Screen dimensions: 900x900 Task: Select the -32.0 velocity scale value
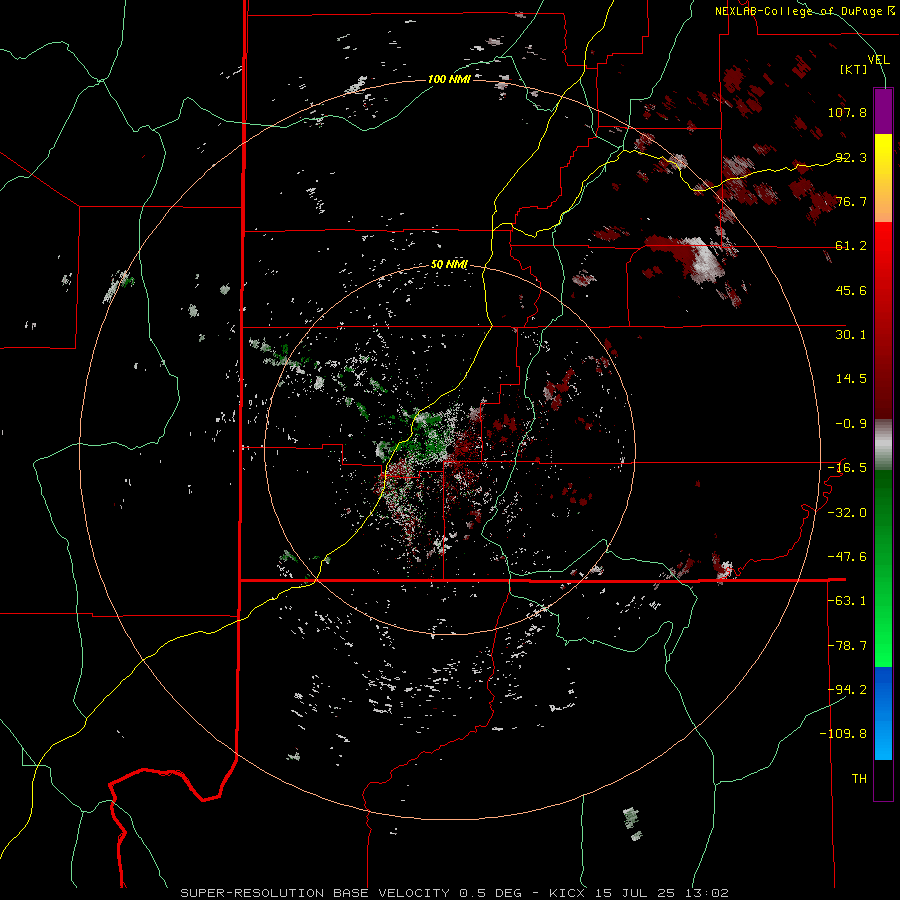click(847, 513)
